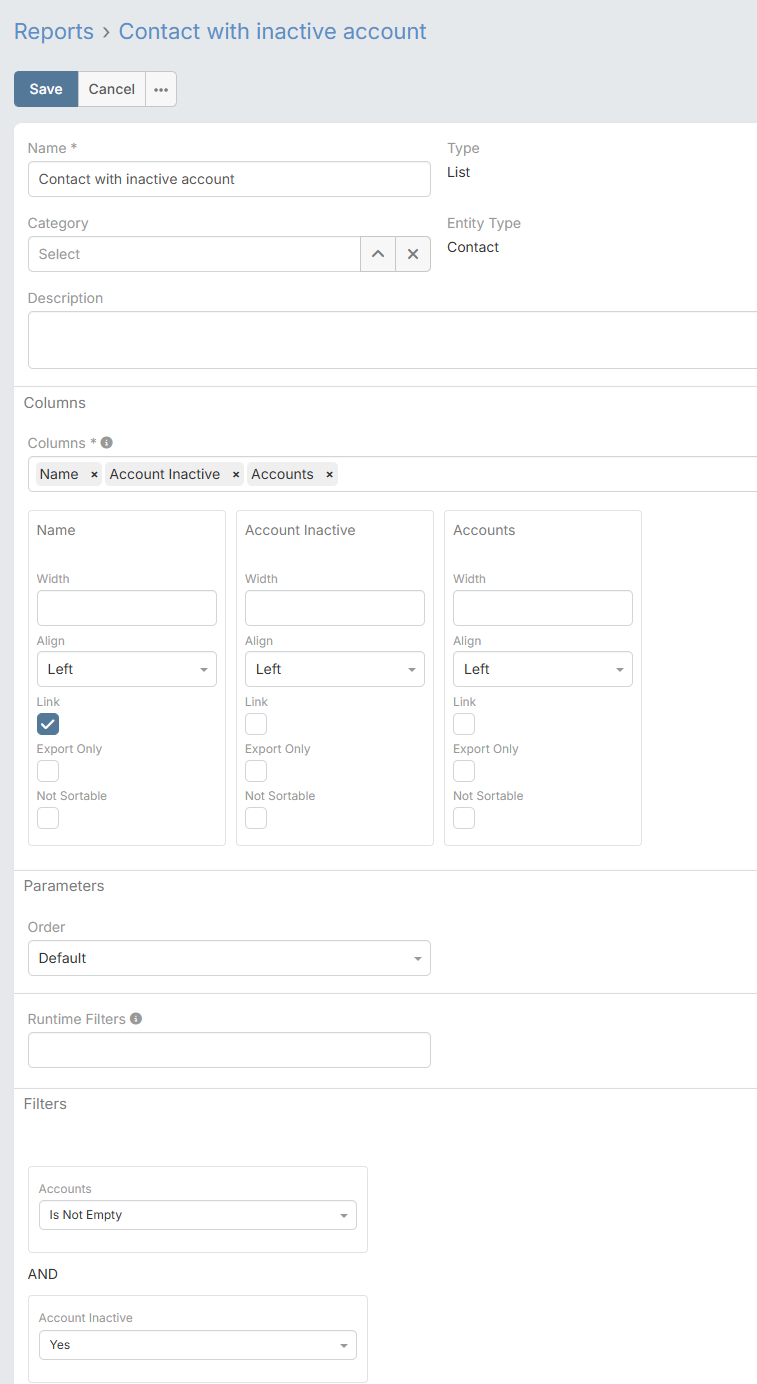Remove the Account Inactive column tag
This screenshot has width=757, height=1384.
(236, 475)
